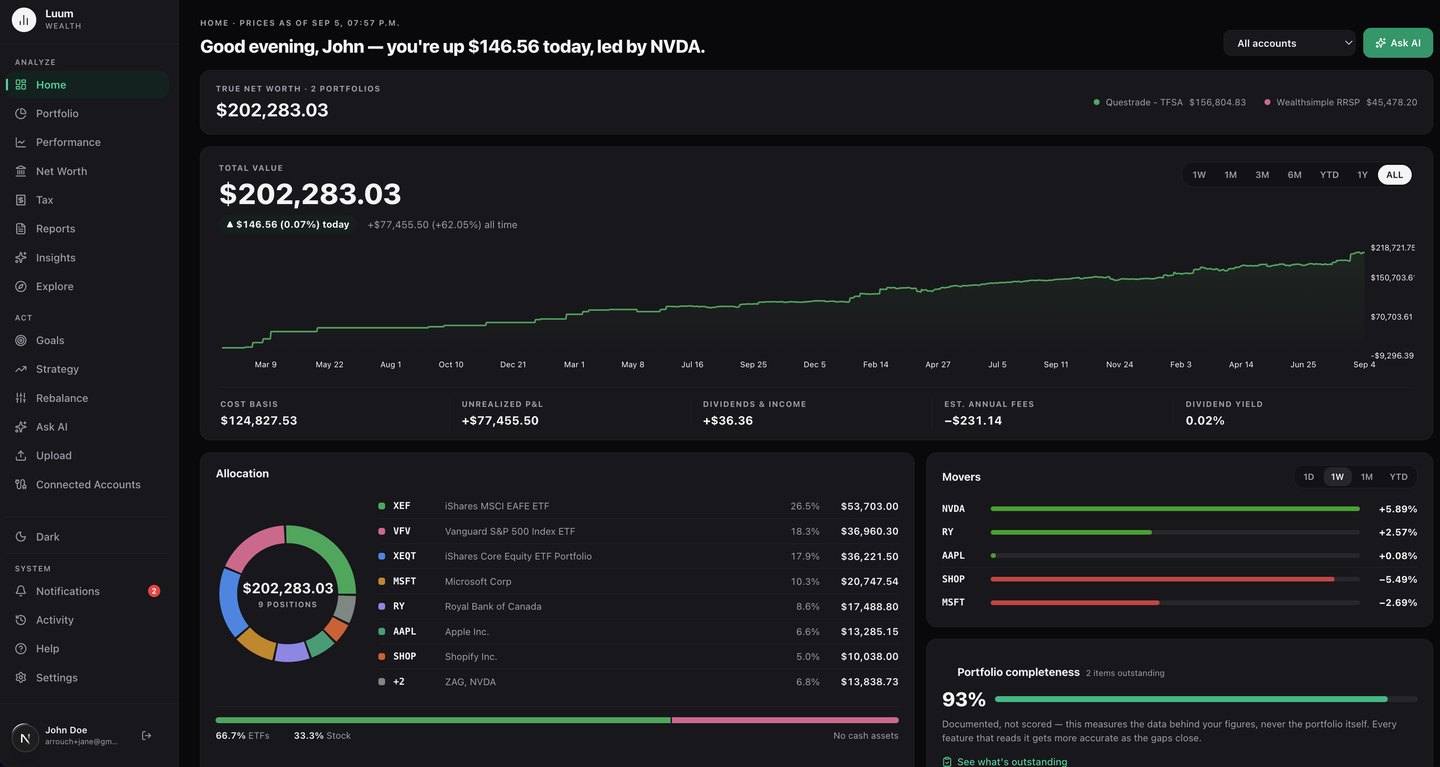Click the Upload icon in sidebar

(21, 455)
